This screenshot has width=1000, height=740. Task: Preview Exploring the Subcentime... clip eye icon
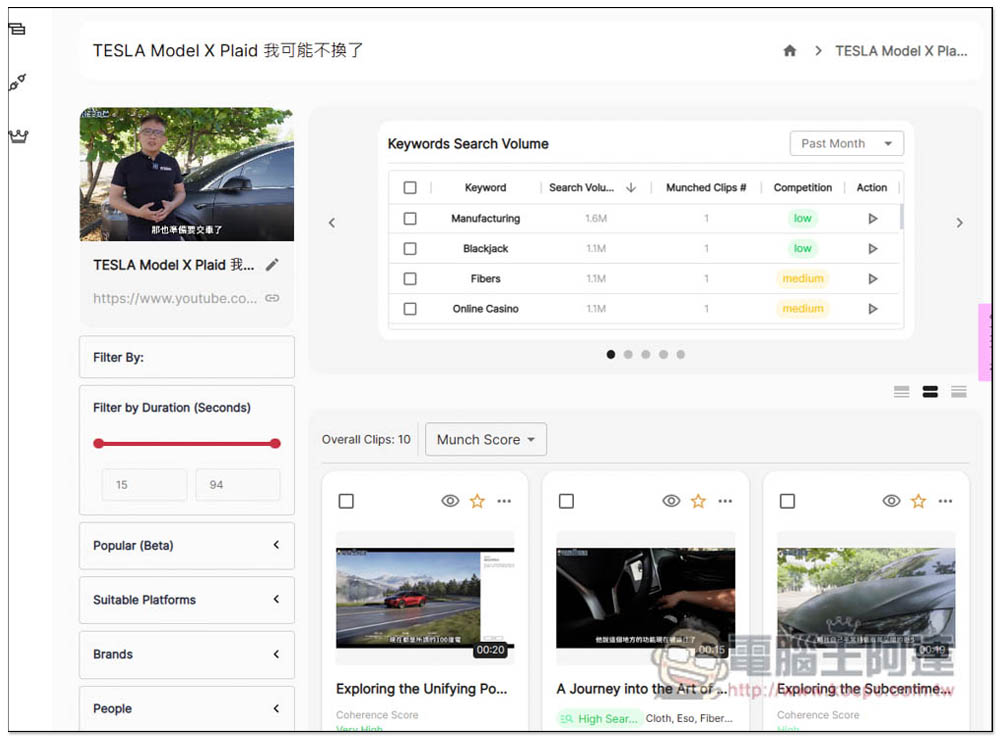coord(892,501)
